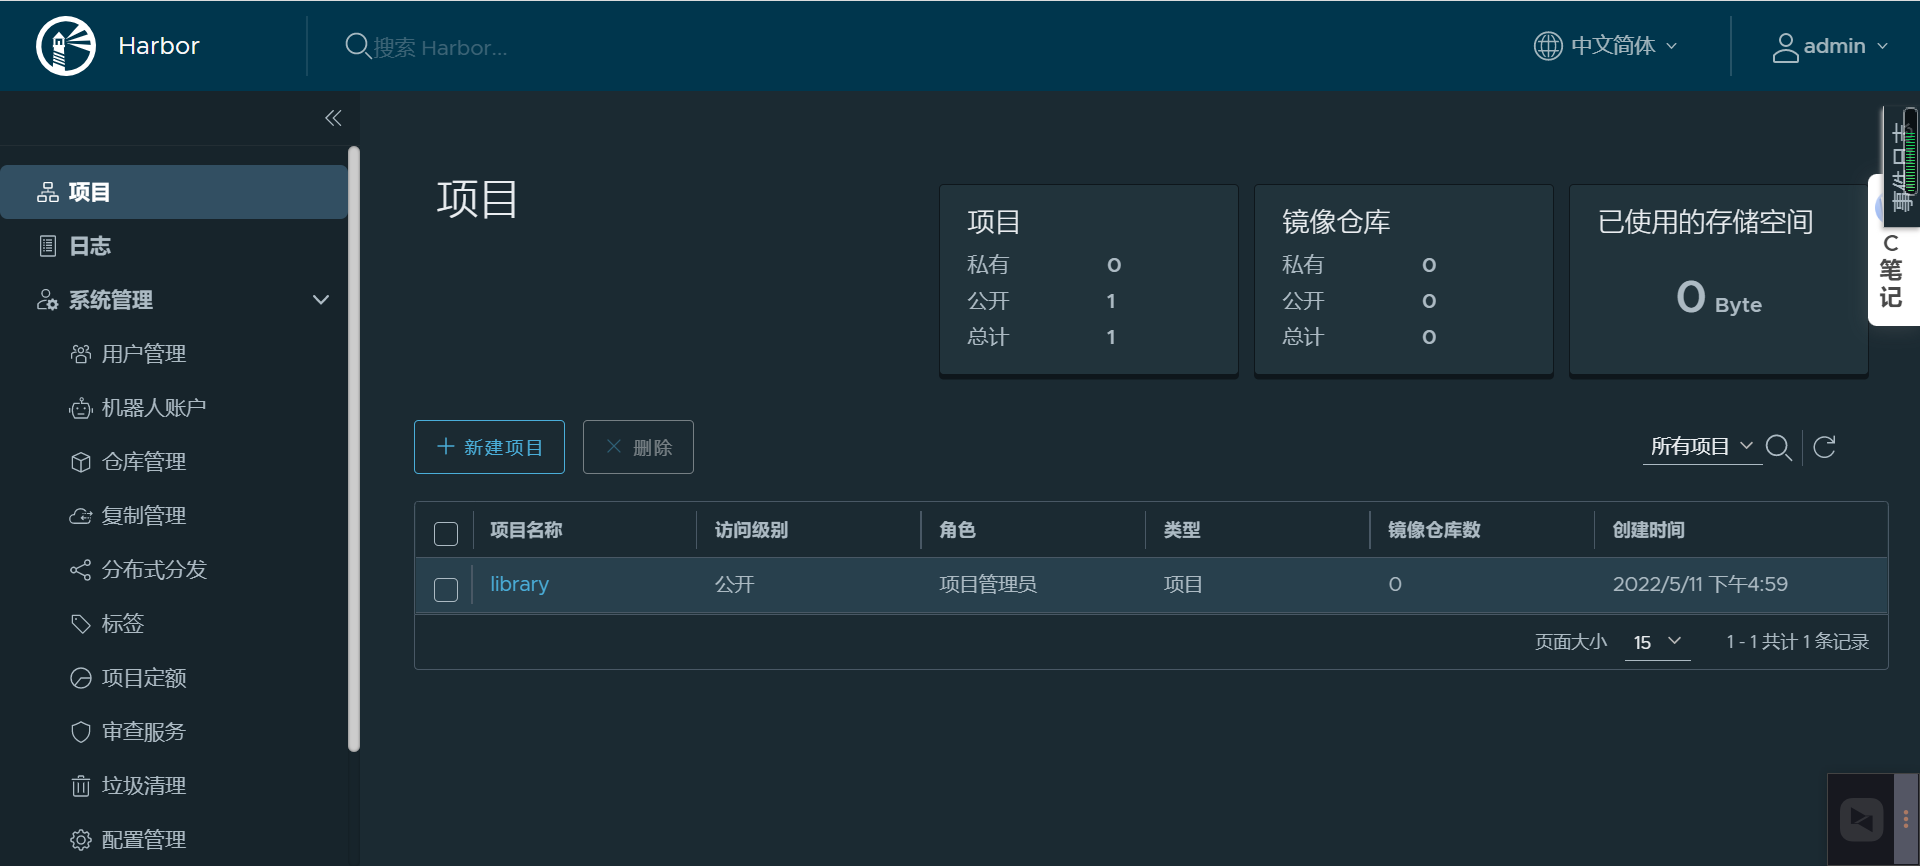1920x866 pixels.
Task: Click the 已使用的存储空间 card title
Action: click(x=1705, y=222)
